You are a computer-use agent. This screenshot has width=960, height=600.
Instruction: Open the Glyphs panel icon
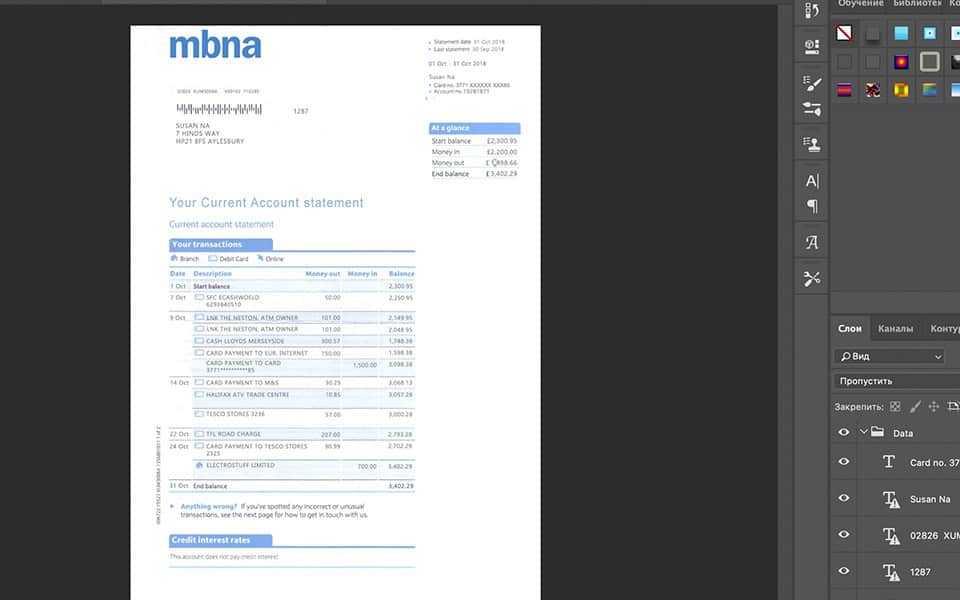[812, 242]
